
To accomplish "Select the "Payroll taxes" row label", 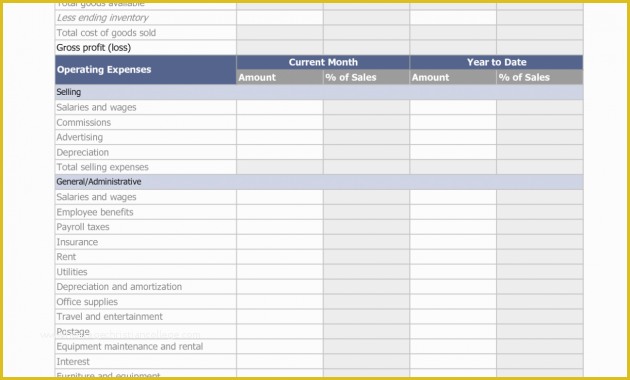I will pyautogui.click(x=83, y=227).
